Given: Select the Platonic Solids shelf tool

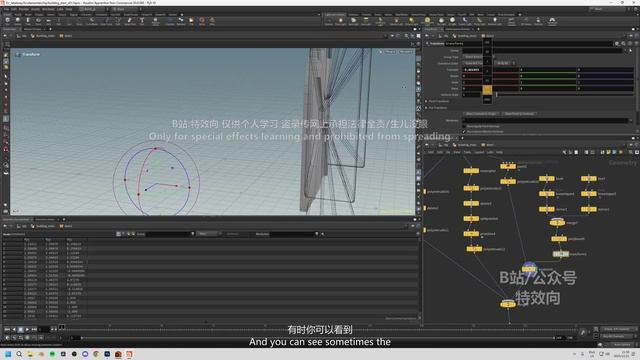Looking at the screenshot, I should [156, 21].
